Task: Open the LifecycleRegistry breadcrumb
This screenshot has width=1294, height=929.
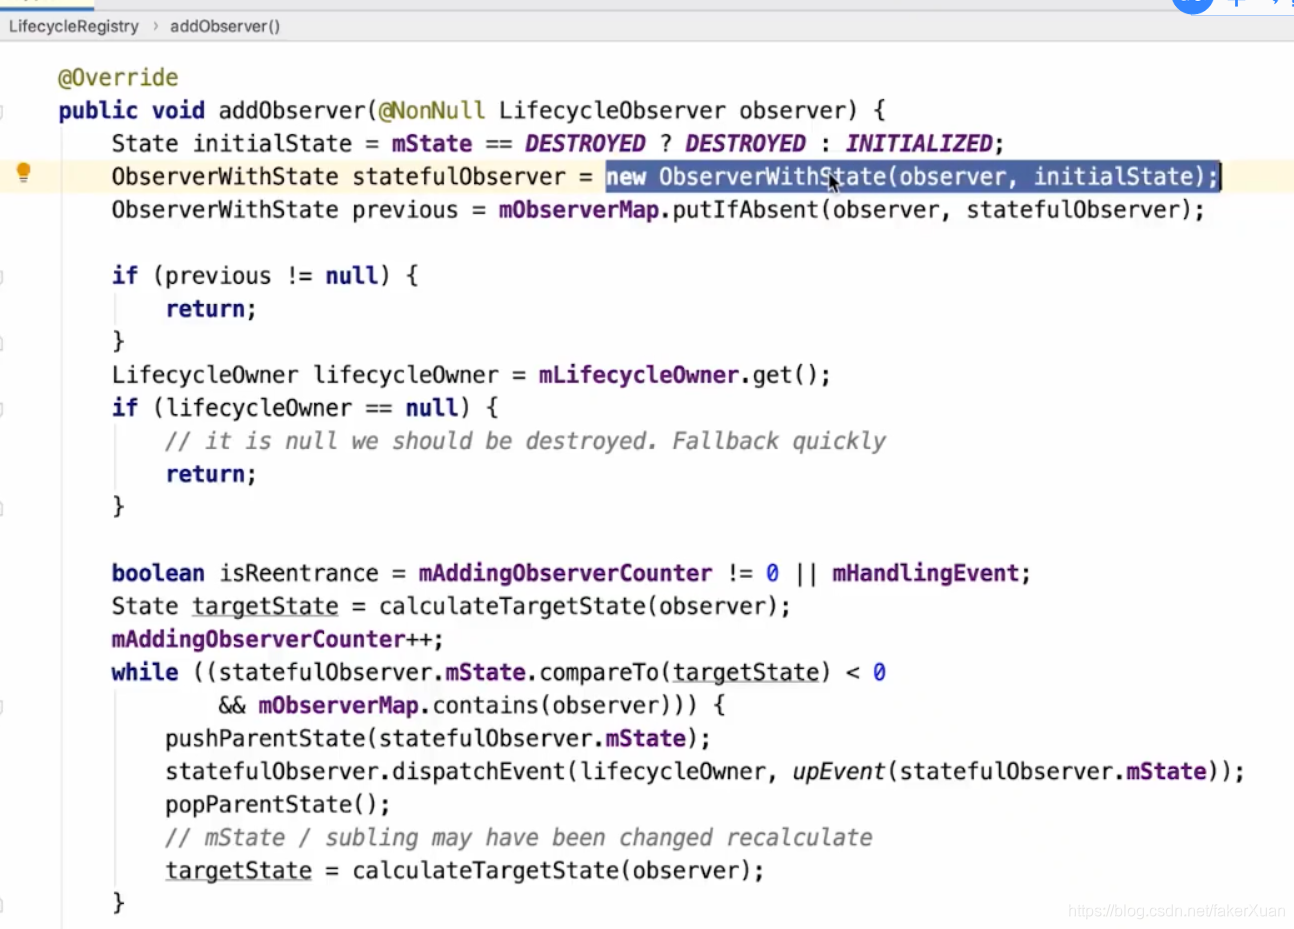Action: [x=74, y=26]
